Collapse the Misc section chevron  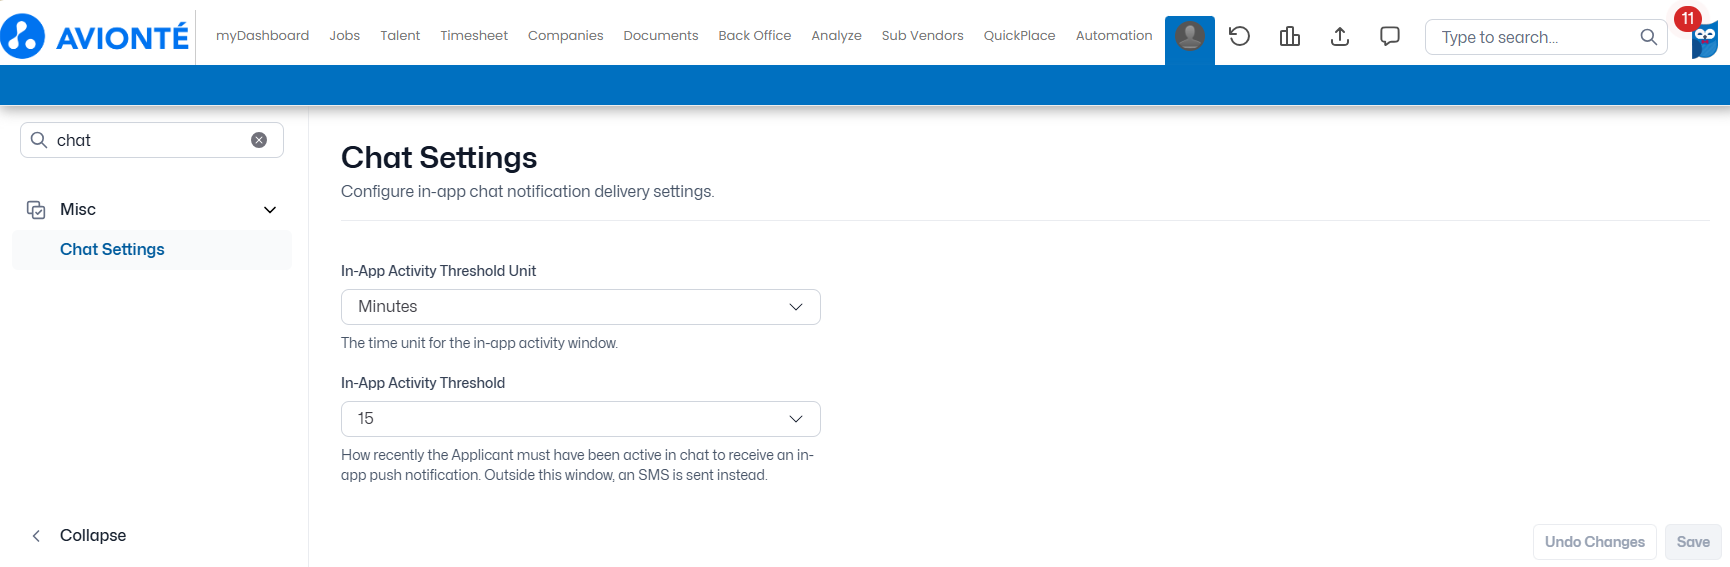tap(270, 210)
